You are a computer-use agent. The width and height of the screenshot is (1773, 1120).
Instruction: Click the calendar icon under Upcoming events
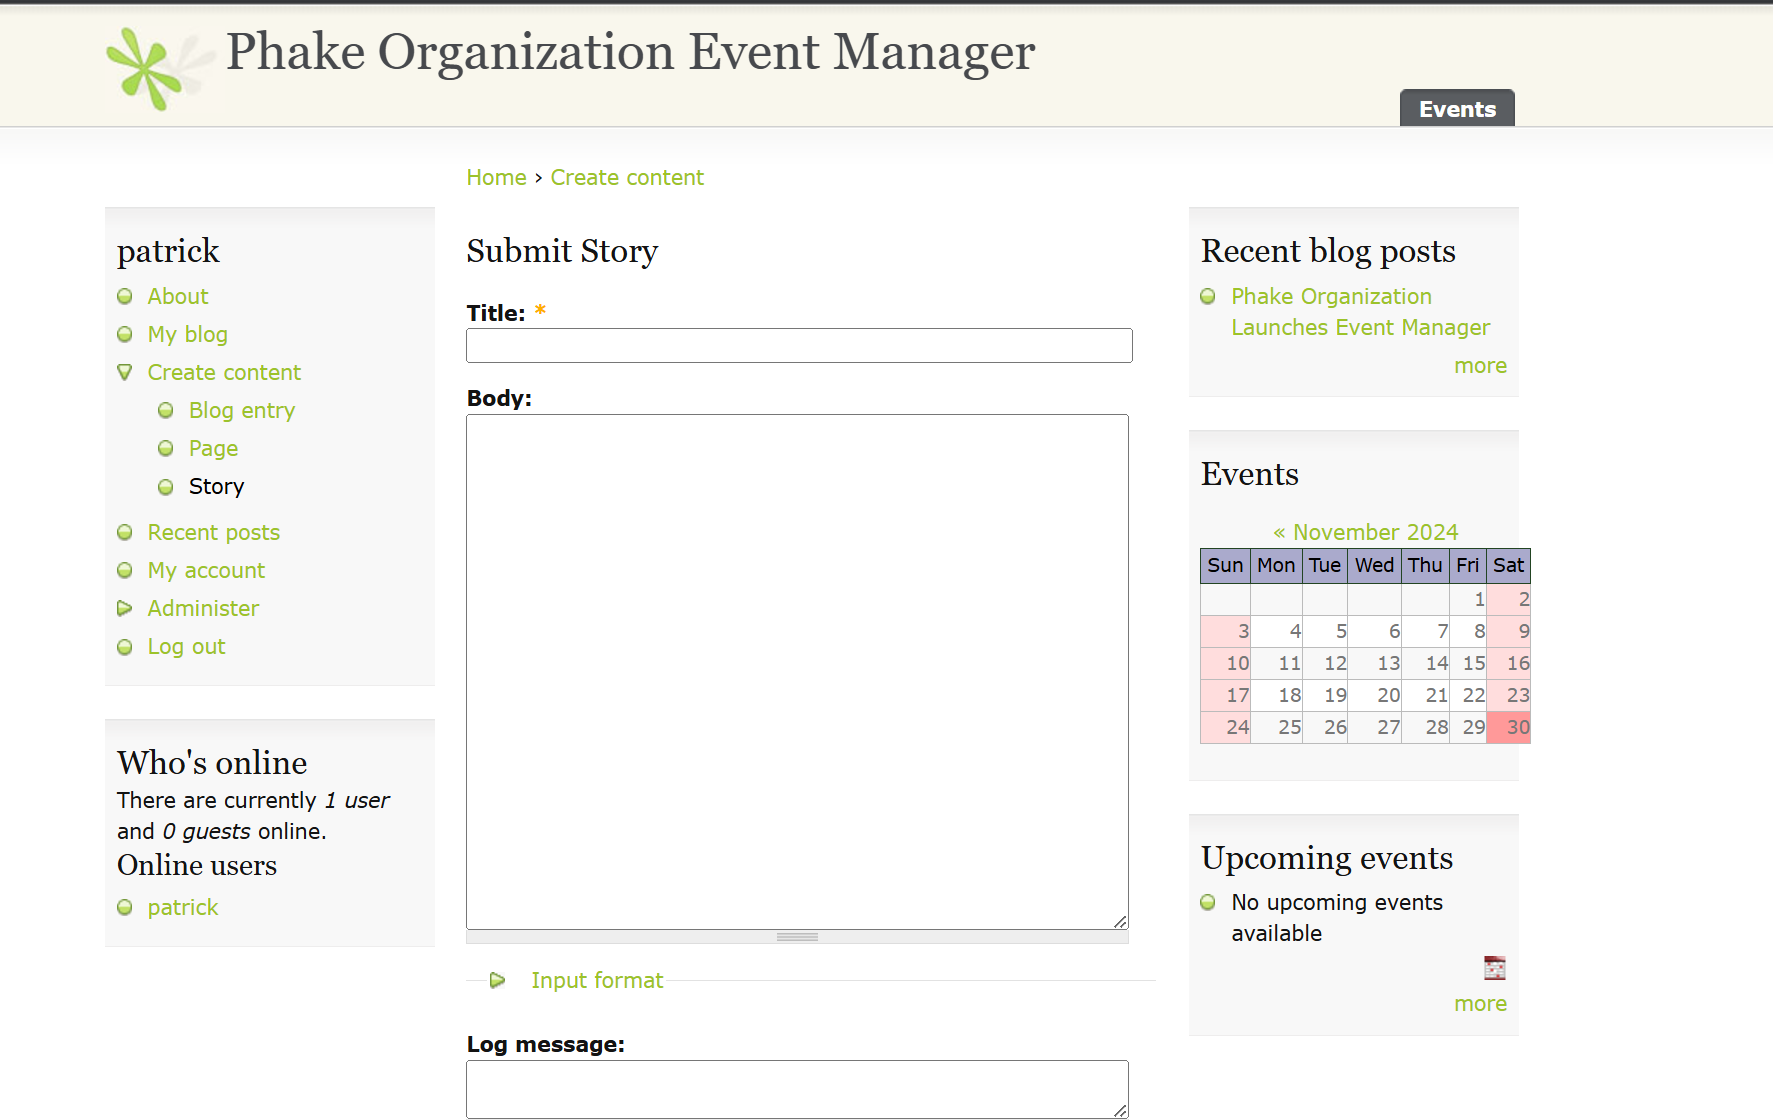click(1494, 967)
